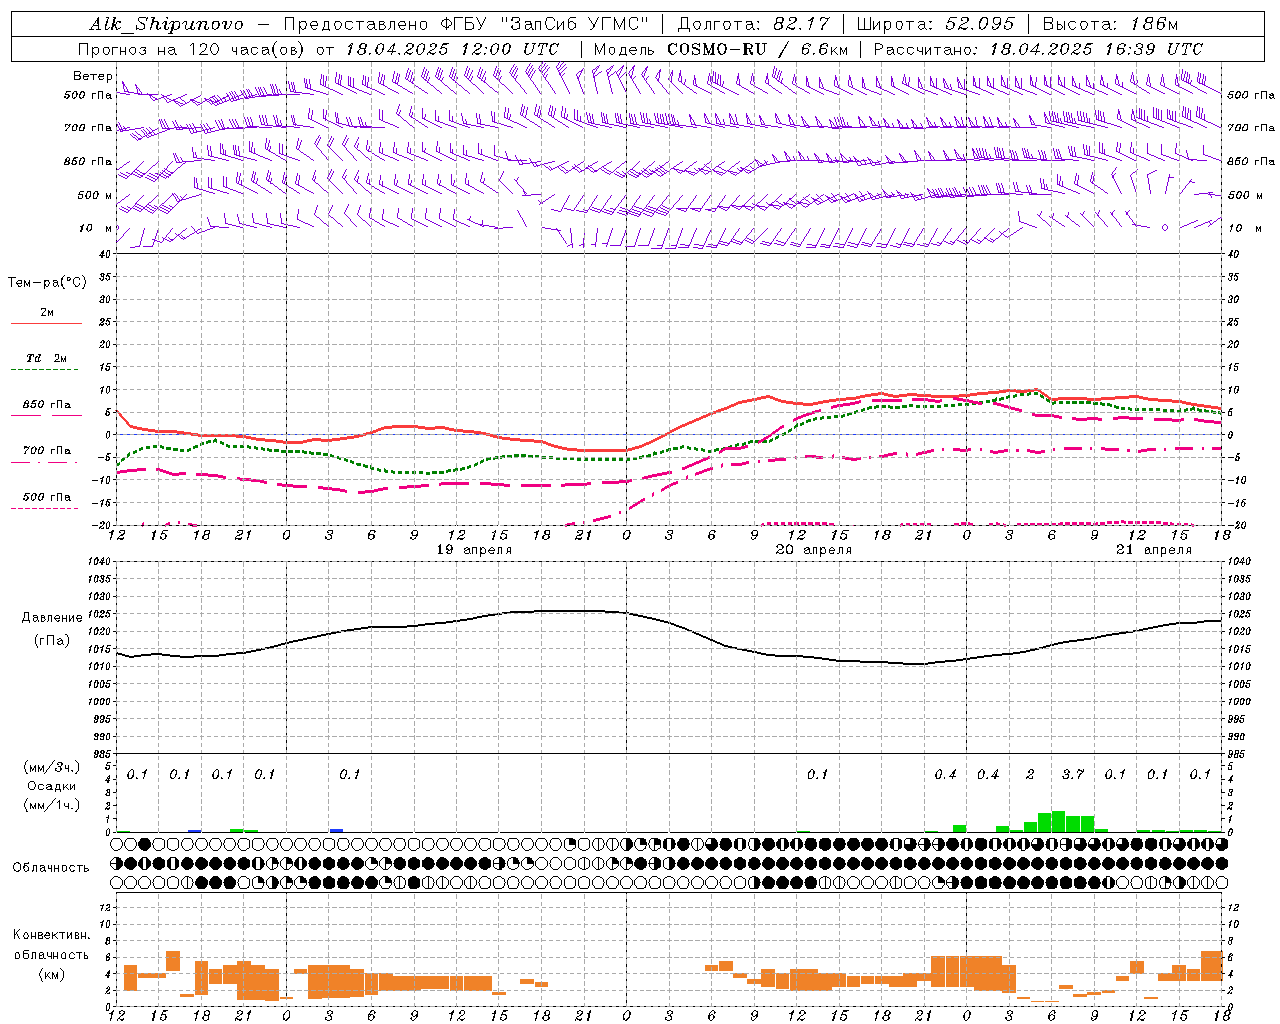Click the forecast length Прогноз на 120 часа(ов)

point(193,49)
